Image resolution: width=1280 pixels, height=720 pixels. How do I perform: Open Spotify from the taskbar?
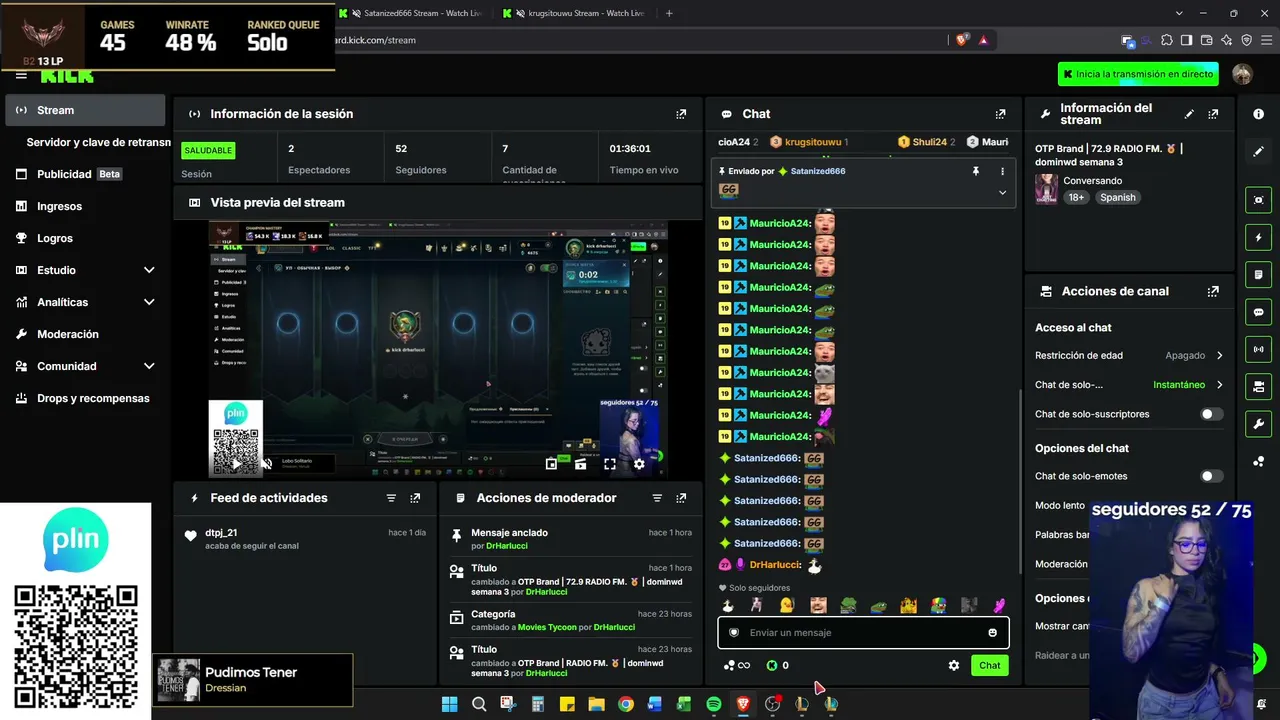point(714,704)
